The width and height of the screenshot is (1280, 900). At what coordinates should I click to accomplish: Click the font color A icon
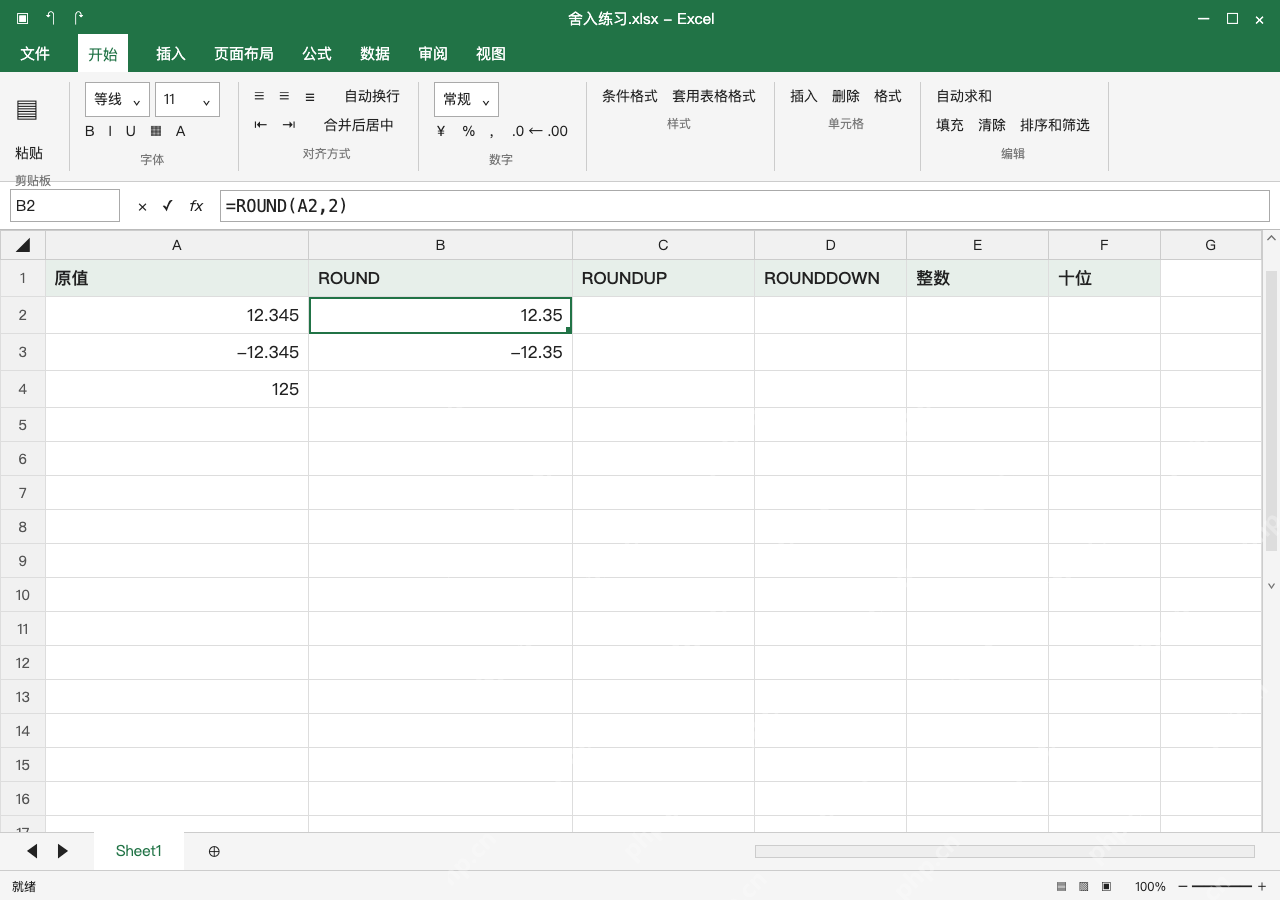181,131
